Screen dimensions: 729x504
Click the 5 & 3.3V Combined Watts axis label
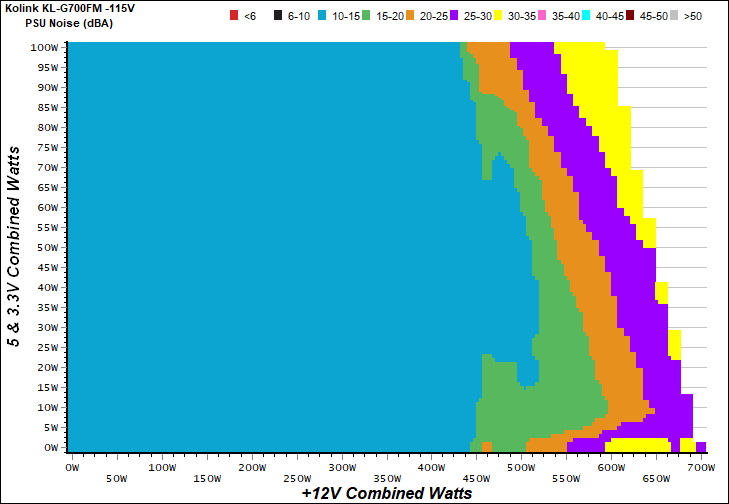(x=14, y=246)
